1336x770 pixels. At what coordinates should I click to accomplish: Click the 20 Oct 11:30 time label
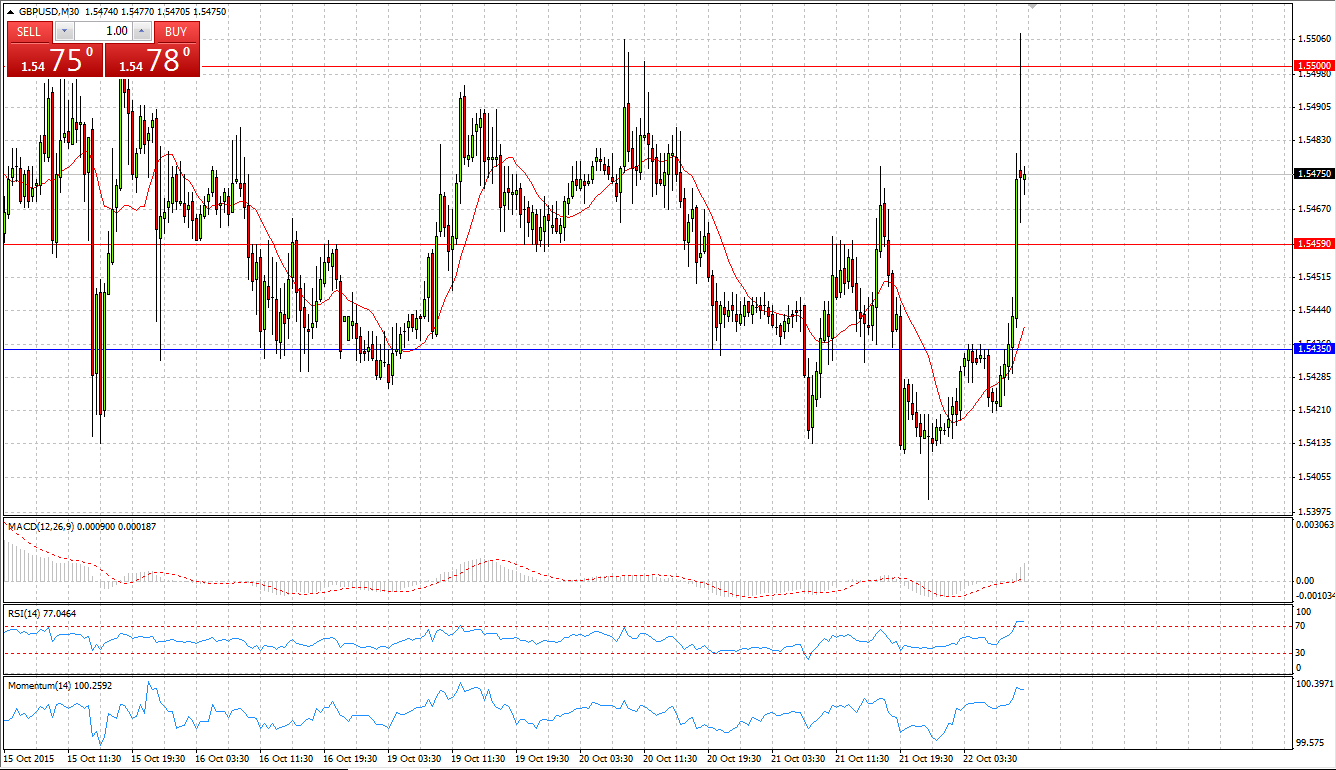pyautogui.click(x=671, y=759)
